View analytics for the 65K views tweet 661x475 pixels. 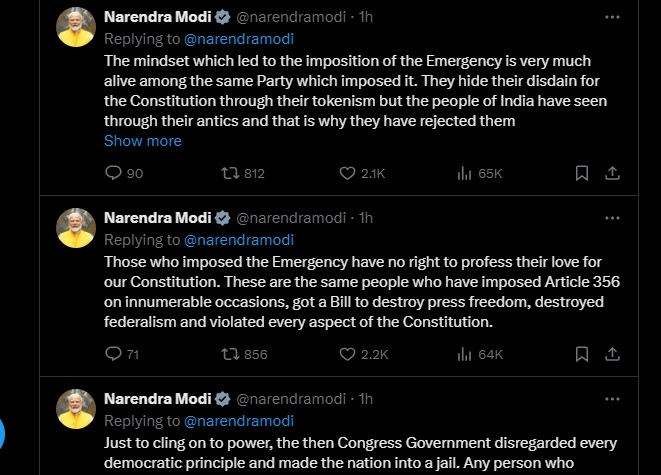pyautogui.click(x=464, y=173)
